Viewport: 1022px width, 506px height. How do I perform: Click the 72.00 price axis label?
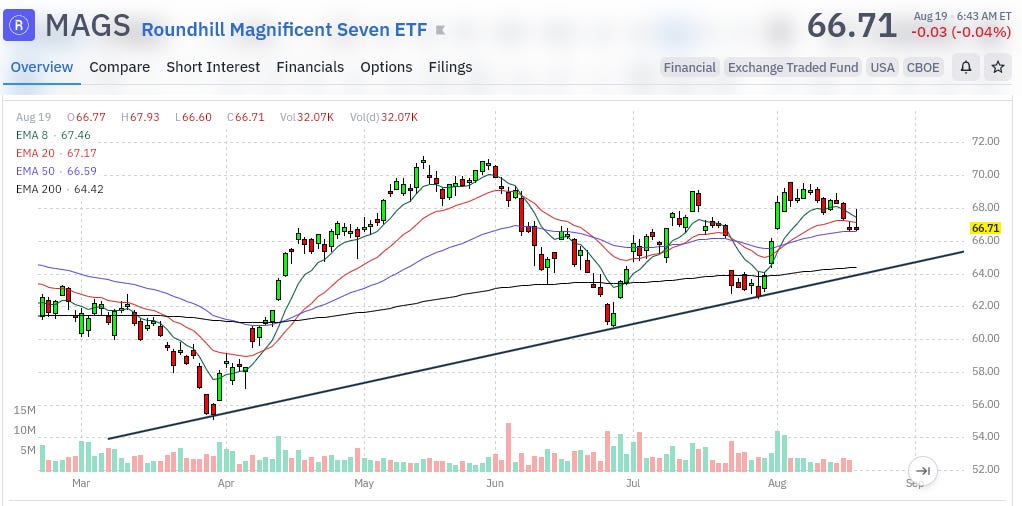pyautogui.click(x=985, y=141)
